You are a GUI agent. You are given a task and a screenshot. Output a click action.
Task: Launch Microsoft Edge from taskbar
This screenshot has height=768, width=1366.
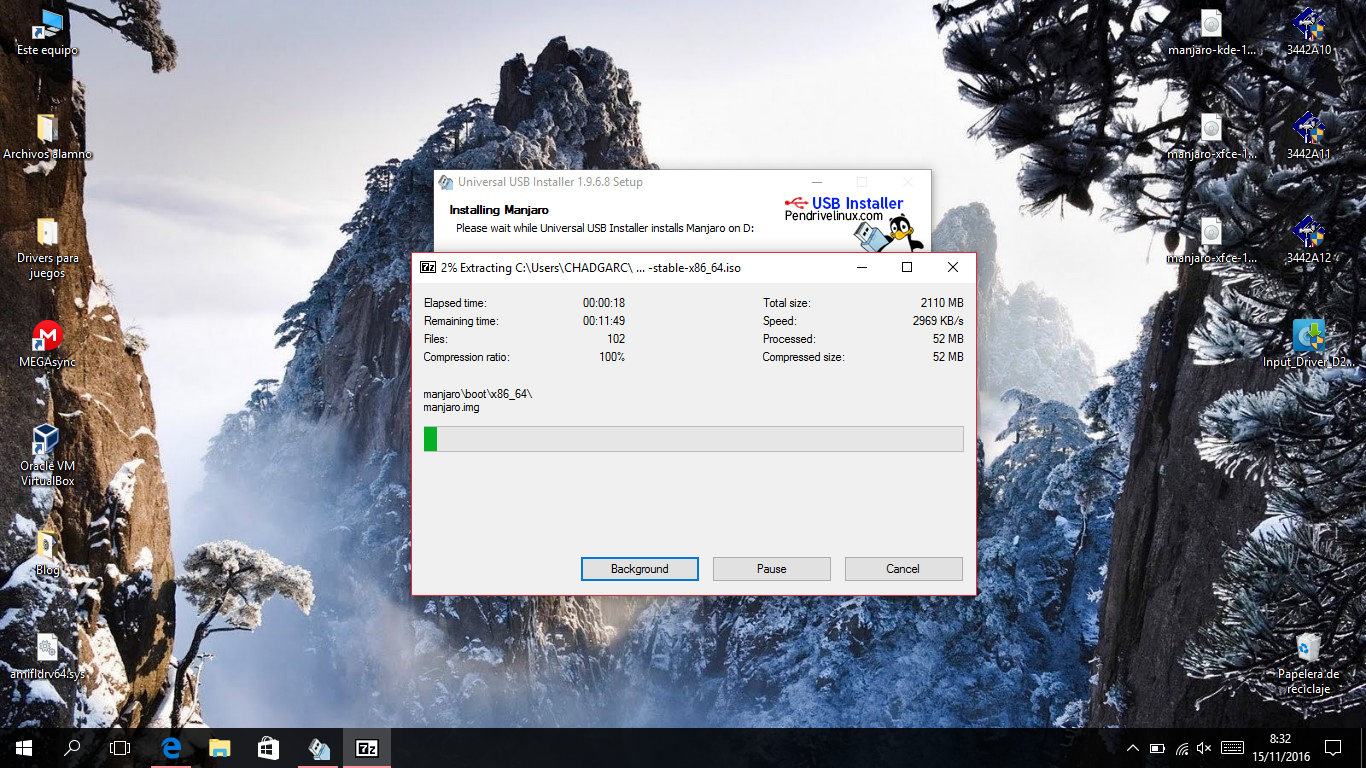coord(170,748)
